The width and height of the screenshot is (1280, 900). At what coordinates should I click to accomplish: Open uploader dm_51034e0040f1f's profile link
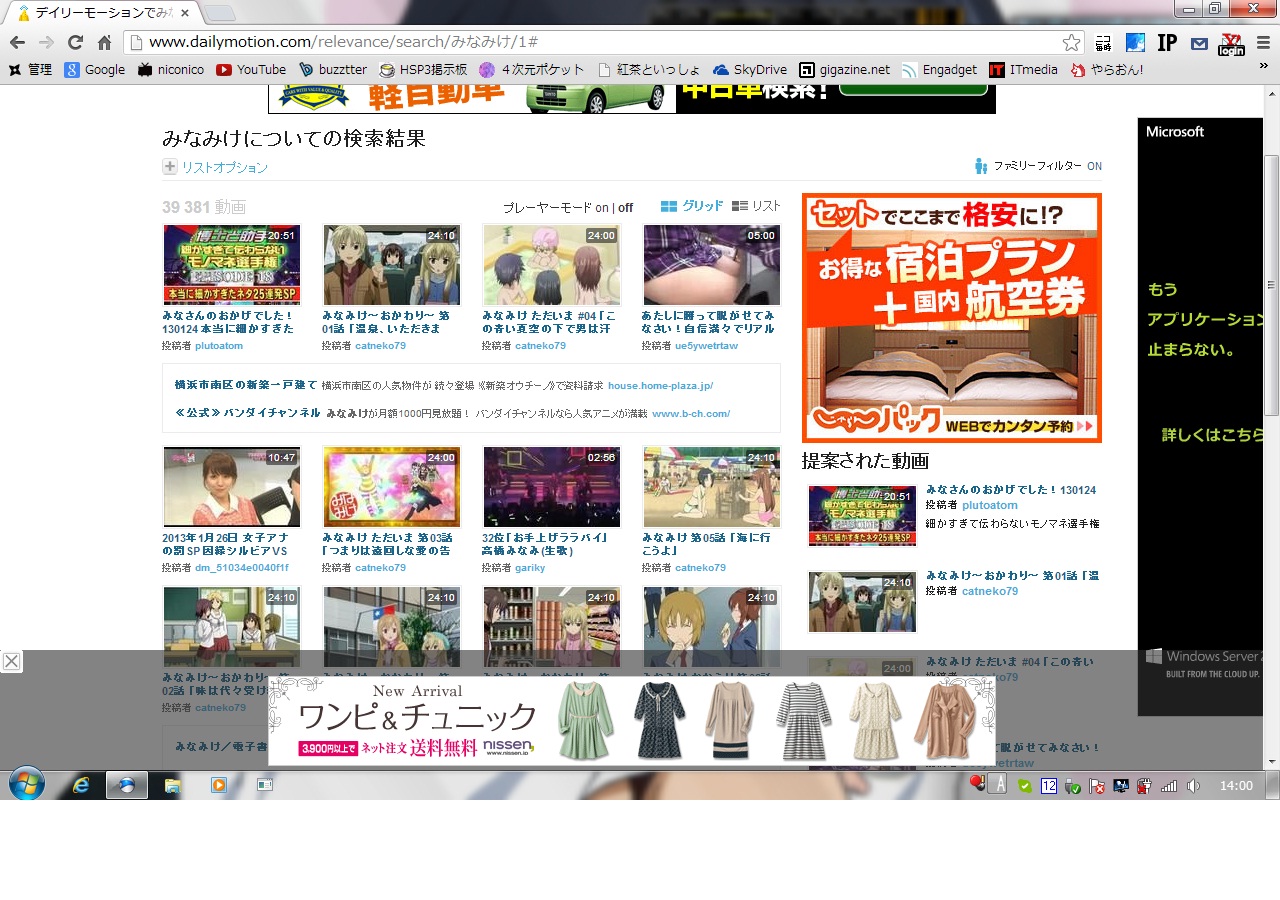point(241,568)
